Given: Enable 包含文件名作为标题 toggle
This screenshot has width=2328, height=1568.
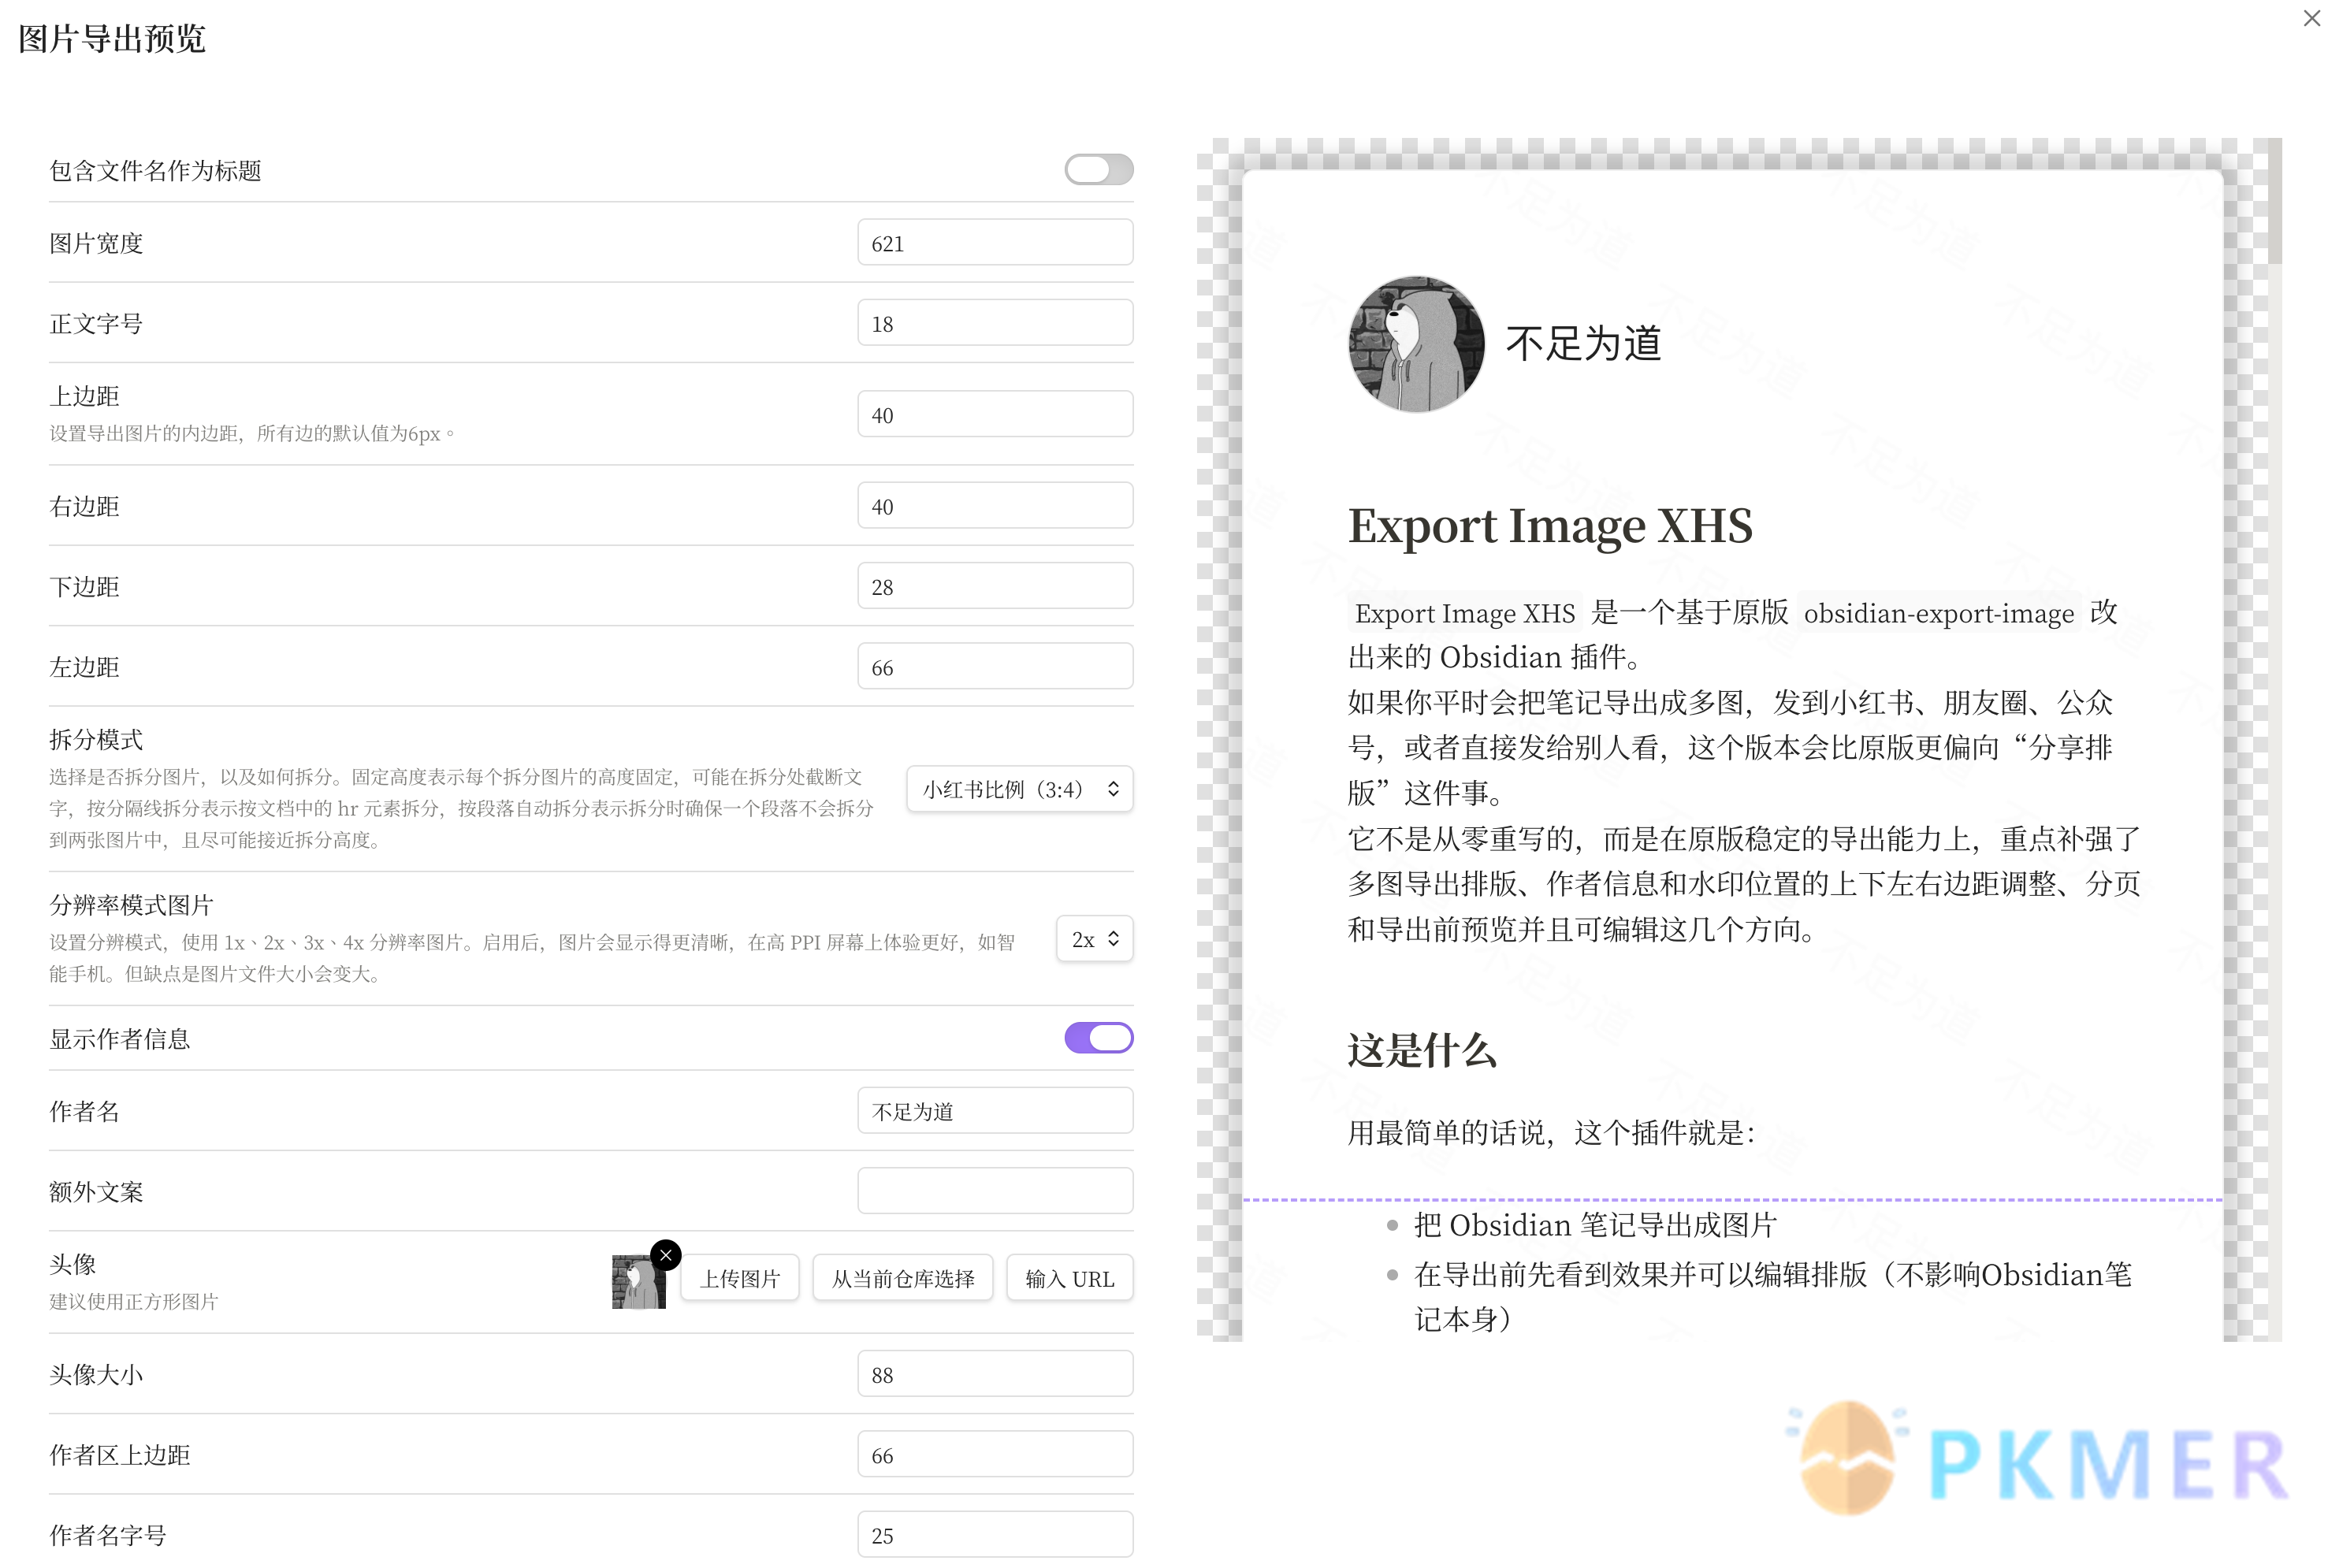Looking at the screenshot, I should (x=1098, y=170).
